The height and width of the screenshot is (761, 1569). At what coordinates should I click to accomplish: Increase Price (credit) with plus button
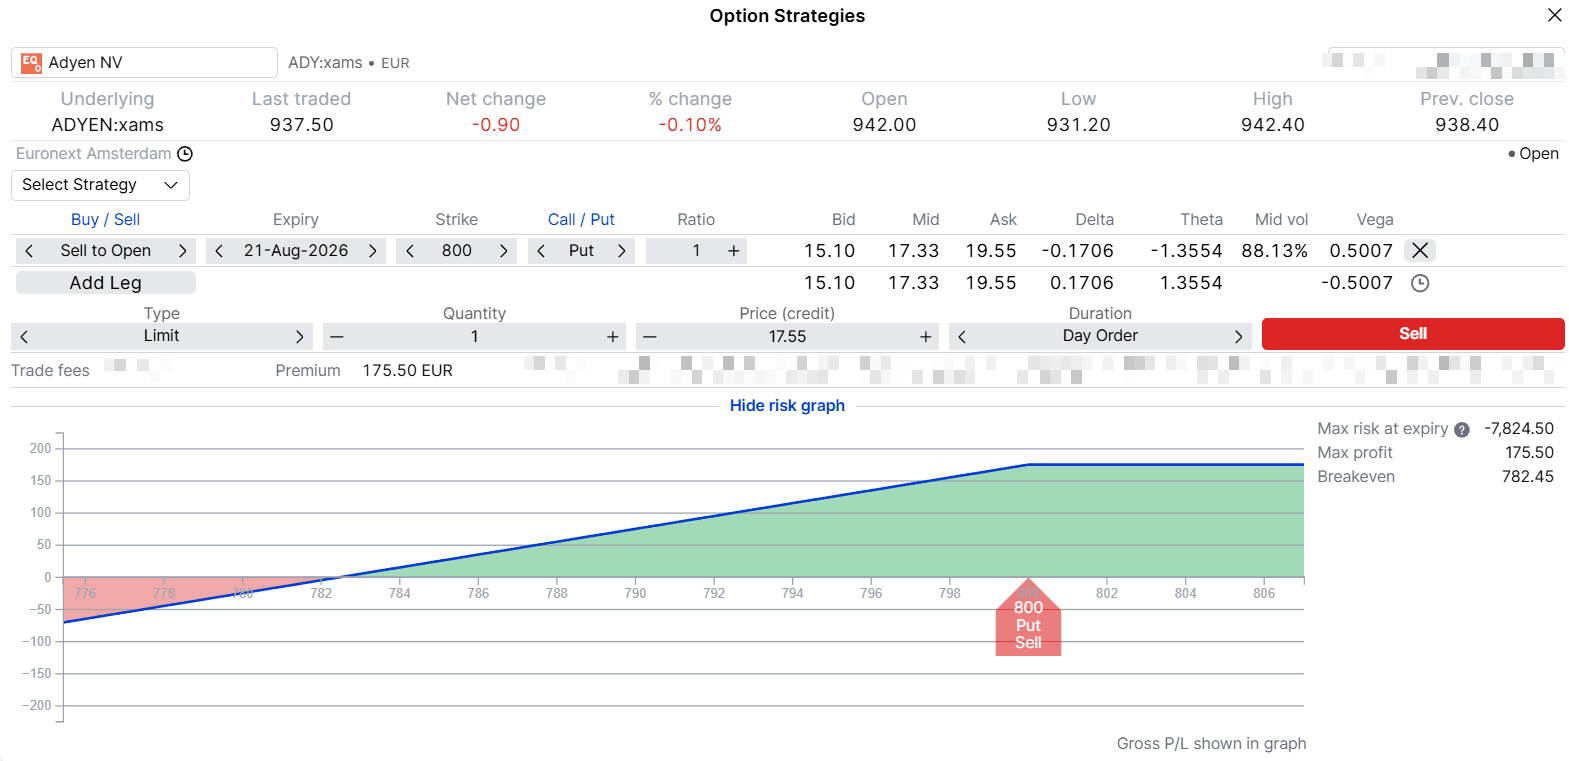tap(926, 337)
